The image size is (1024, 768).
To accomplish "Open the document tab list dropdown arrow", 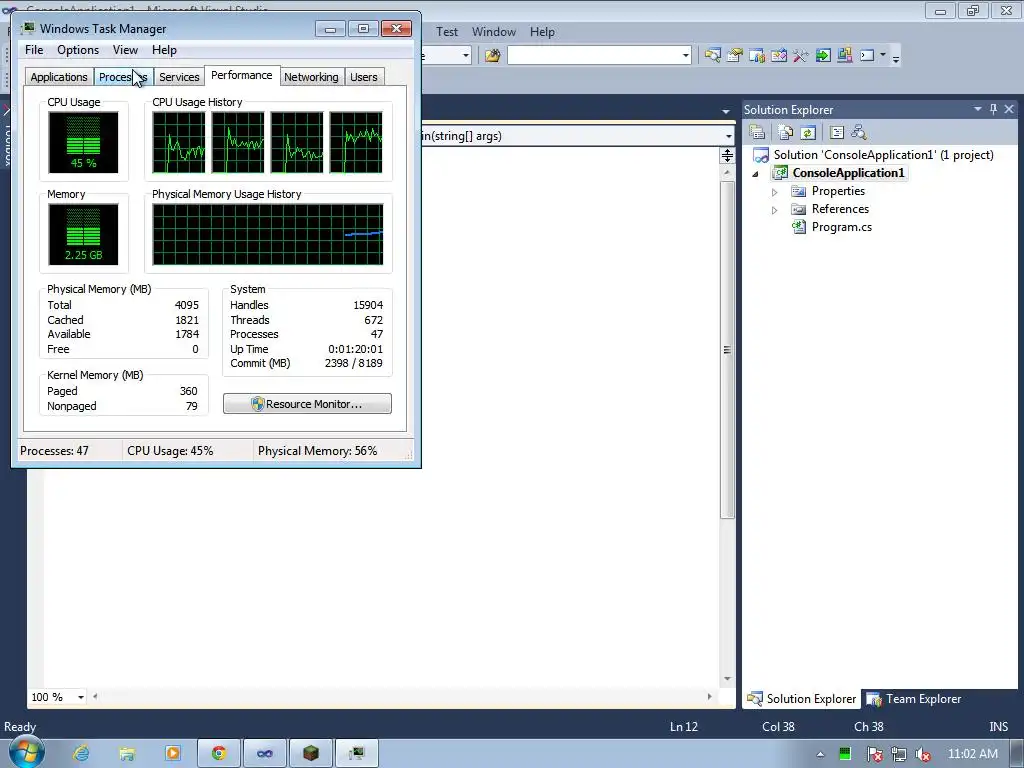I will [726, 111].
